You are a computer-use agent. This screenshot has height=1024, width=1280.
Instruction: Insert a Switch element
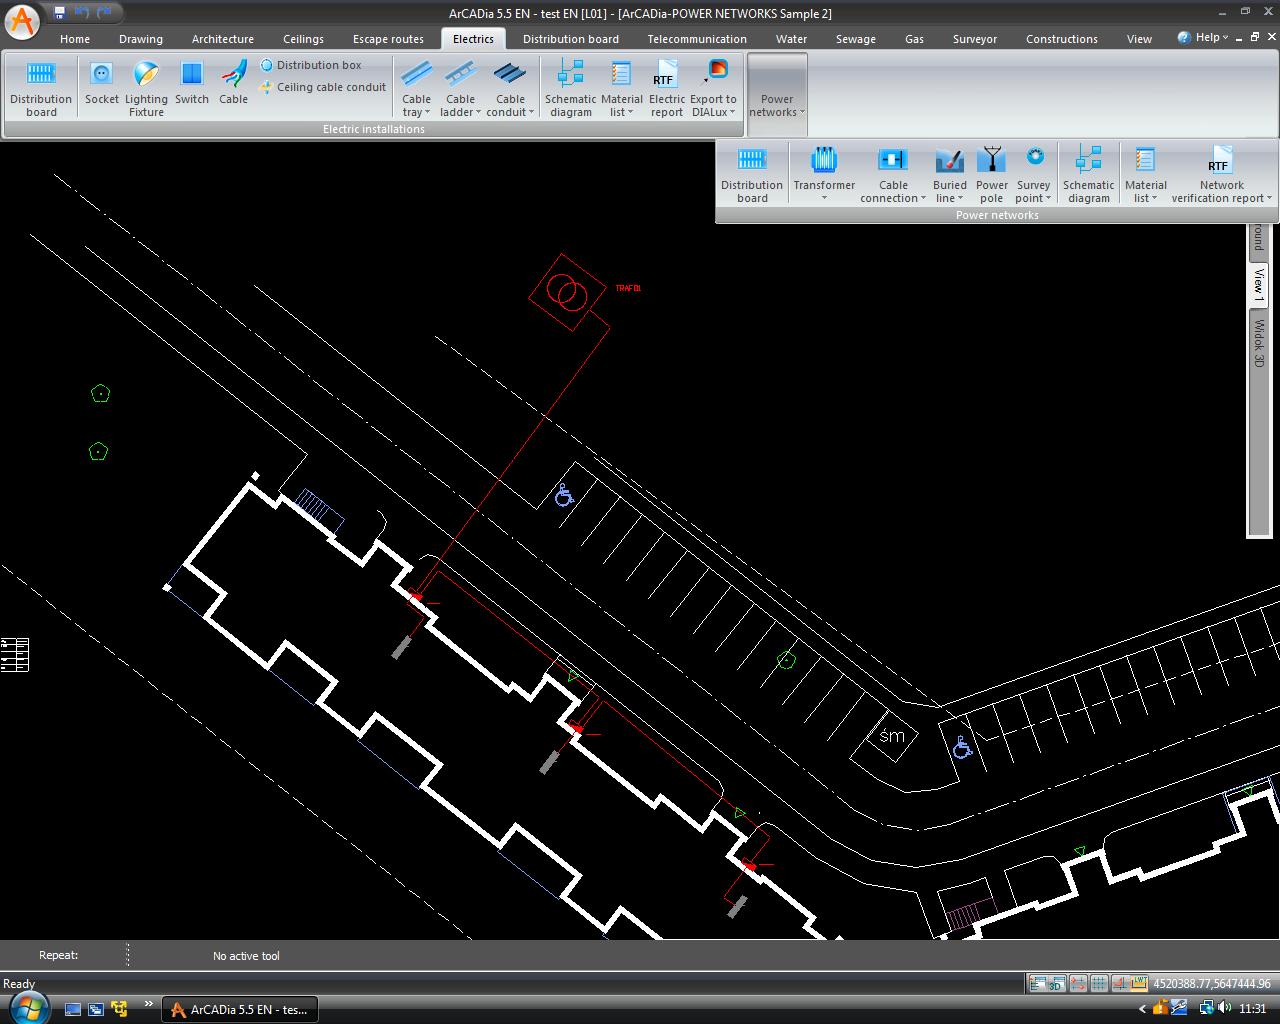coord(191,84)
